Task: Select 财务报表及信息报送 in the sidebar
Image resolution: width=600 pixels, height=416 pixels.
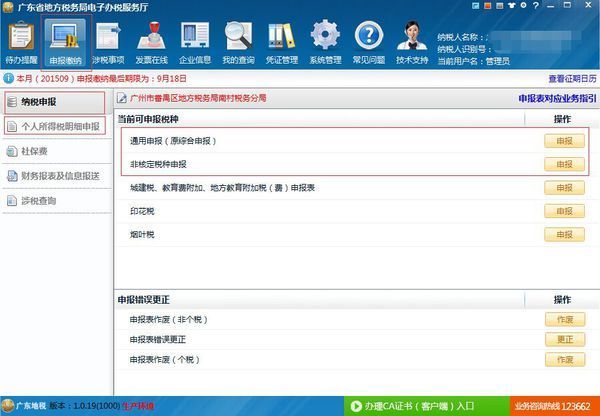Action: [x=56, y=176]
